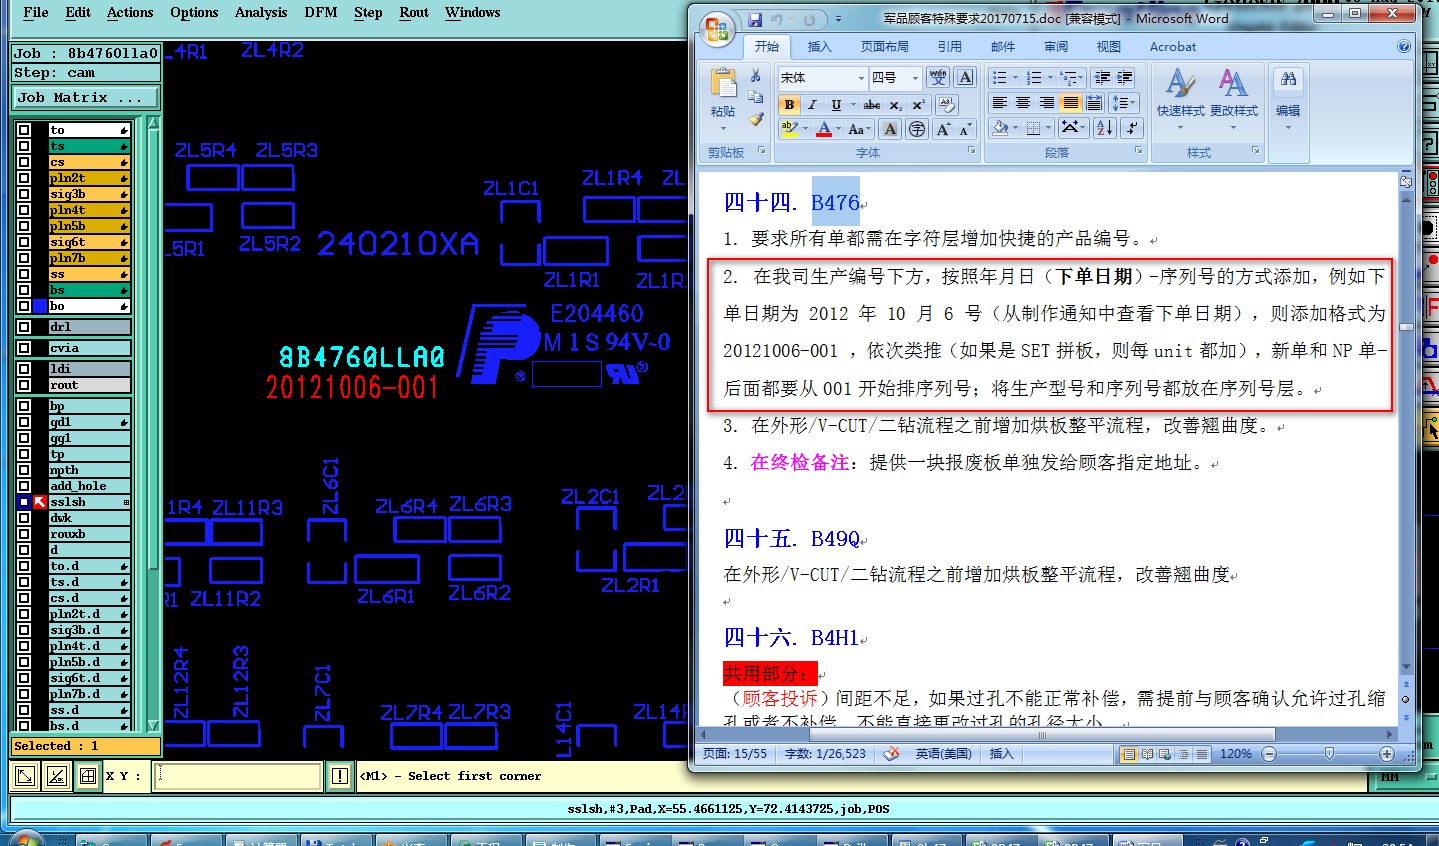Save the Word document from quick access

pos(755,19)
